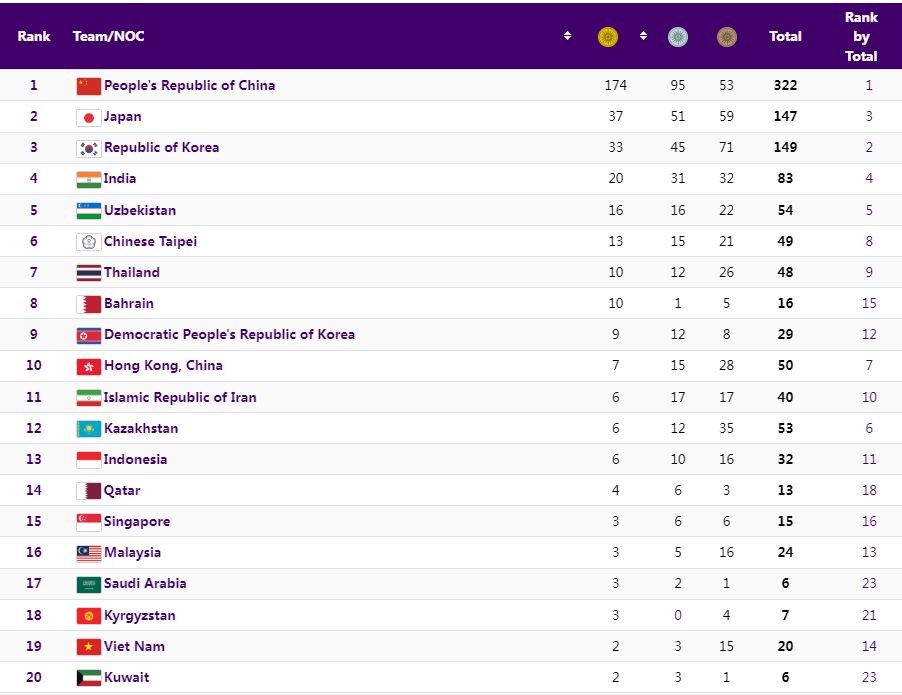Click the Japan flag icon
The height and width of the screenshot is (695, 902).
coord(88,117)
